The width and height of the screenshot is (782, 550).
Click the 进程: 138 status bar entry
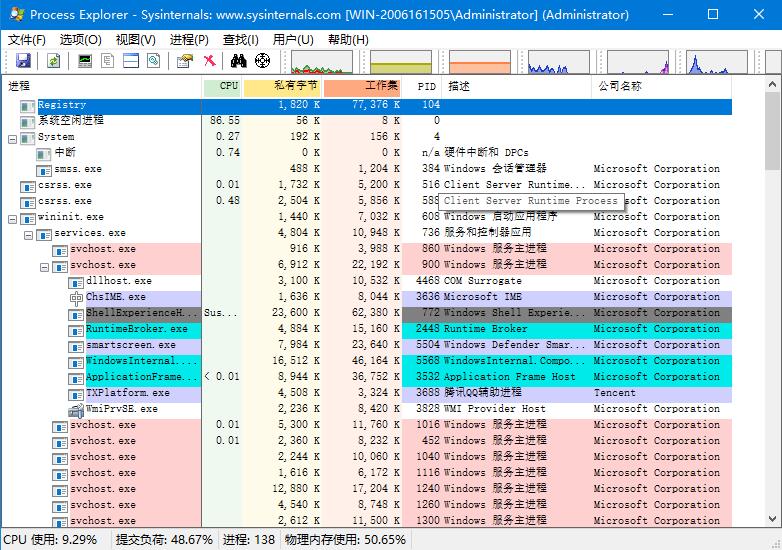(x=249, y=540)
